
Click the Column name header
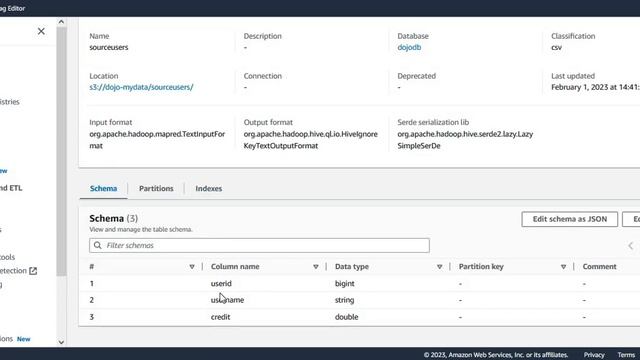235,267
